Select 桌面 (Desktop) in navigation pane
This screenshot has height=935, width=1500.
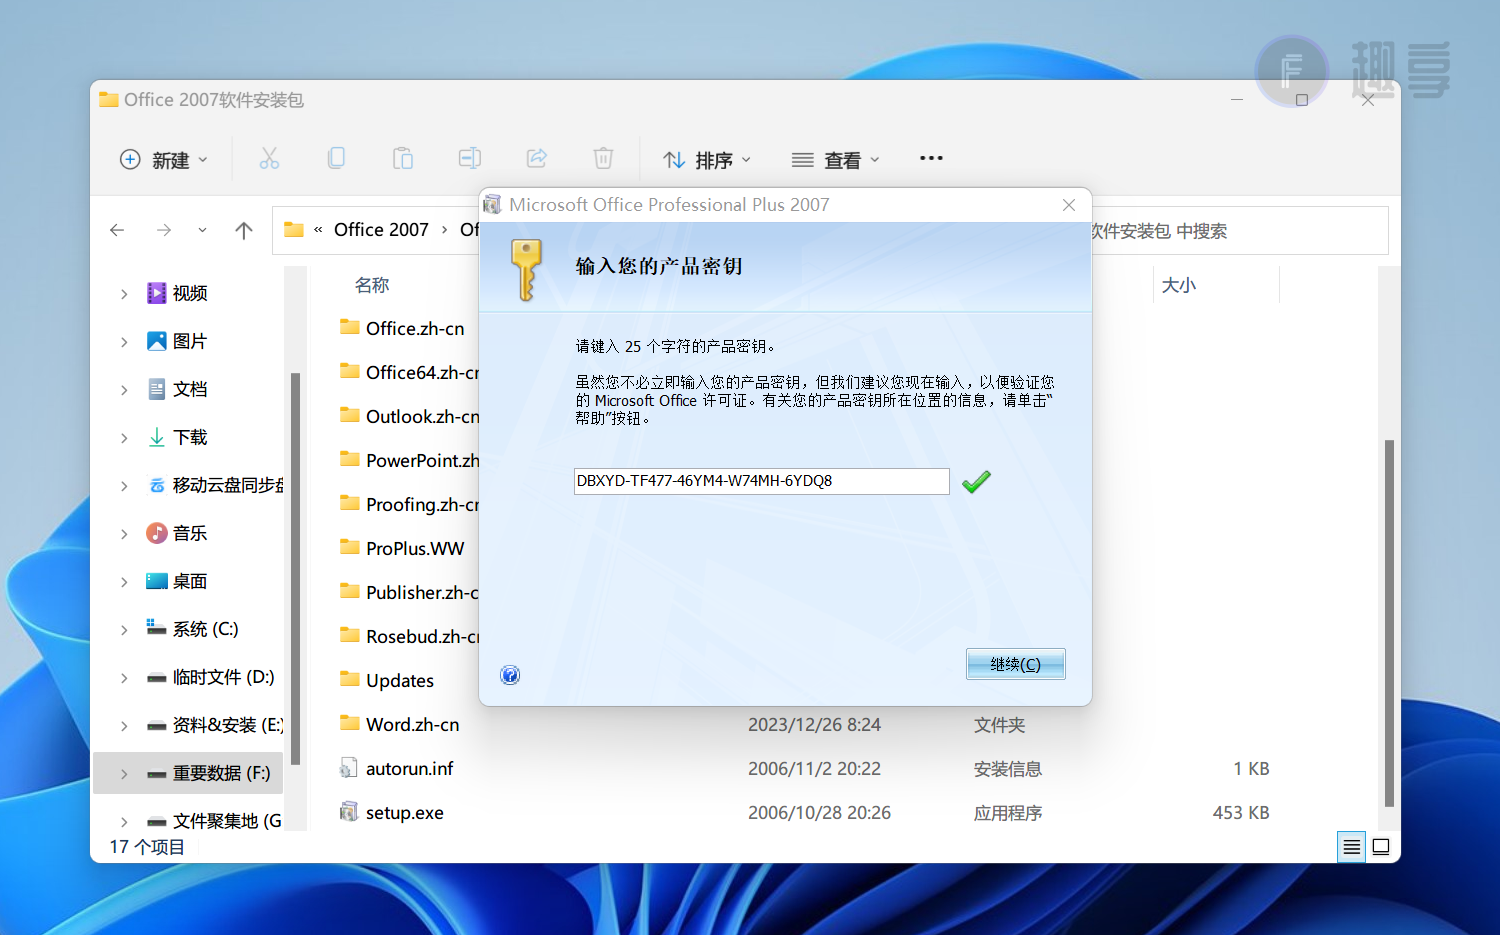(190, 581)
